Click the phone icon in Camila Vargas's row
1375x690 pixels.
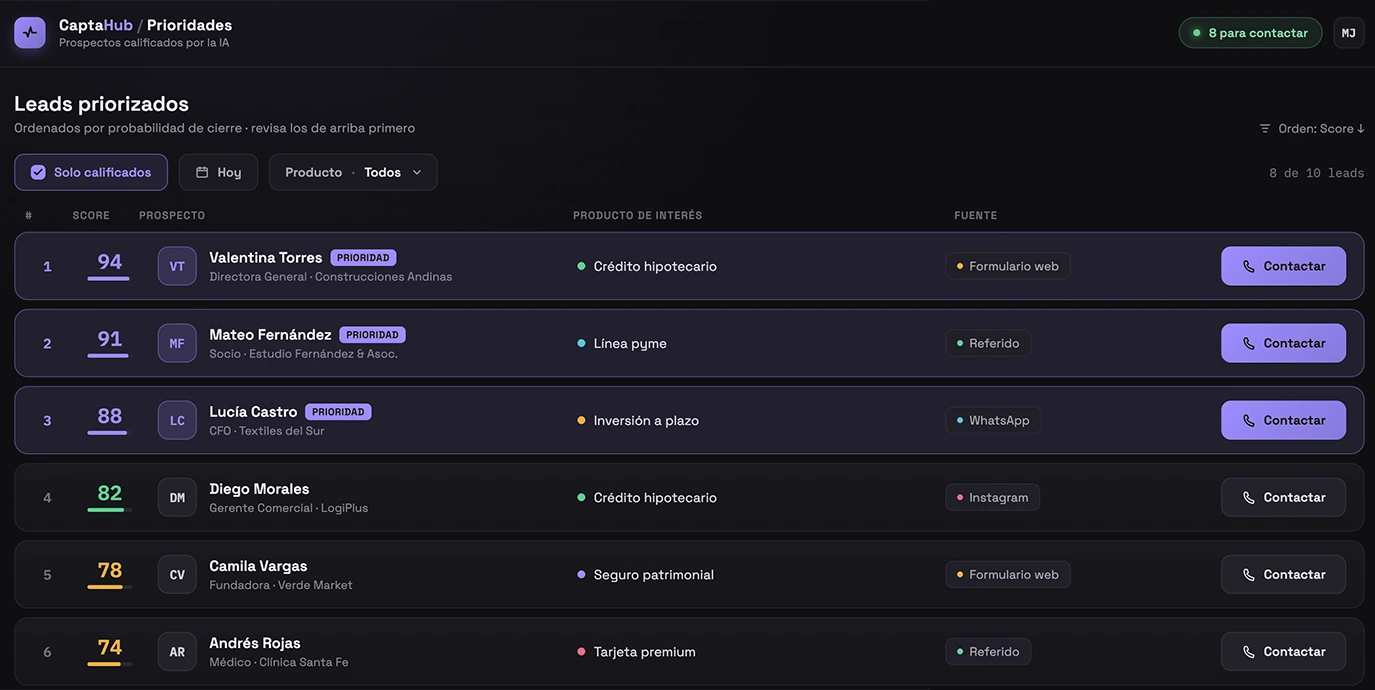1249,574
